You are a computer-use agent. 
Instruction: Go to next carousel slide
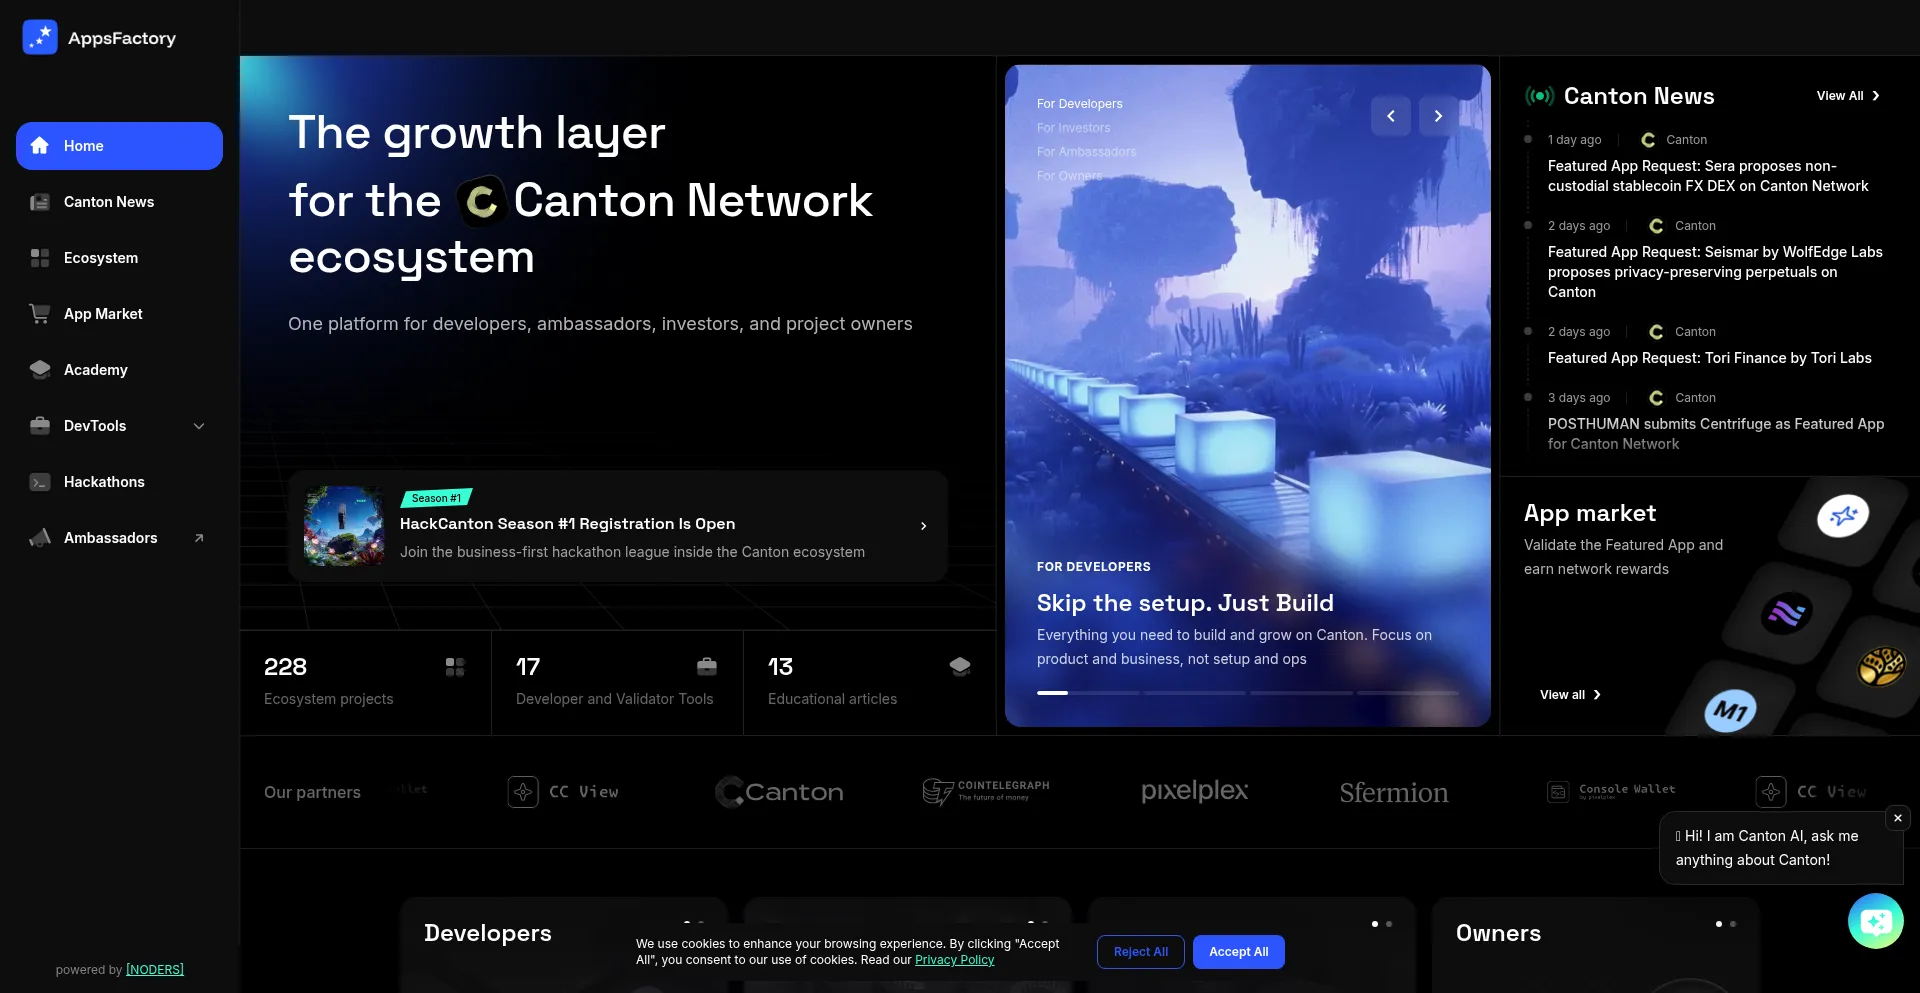(x=1438, y=116)
